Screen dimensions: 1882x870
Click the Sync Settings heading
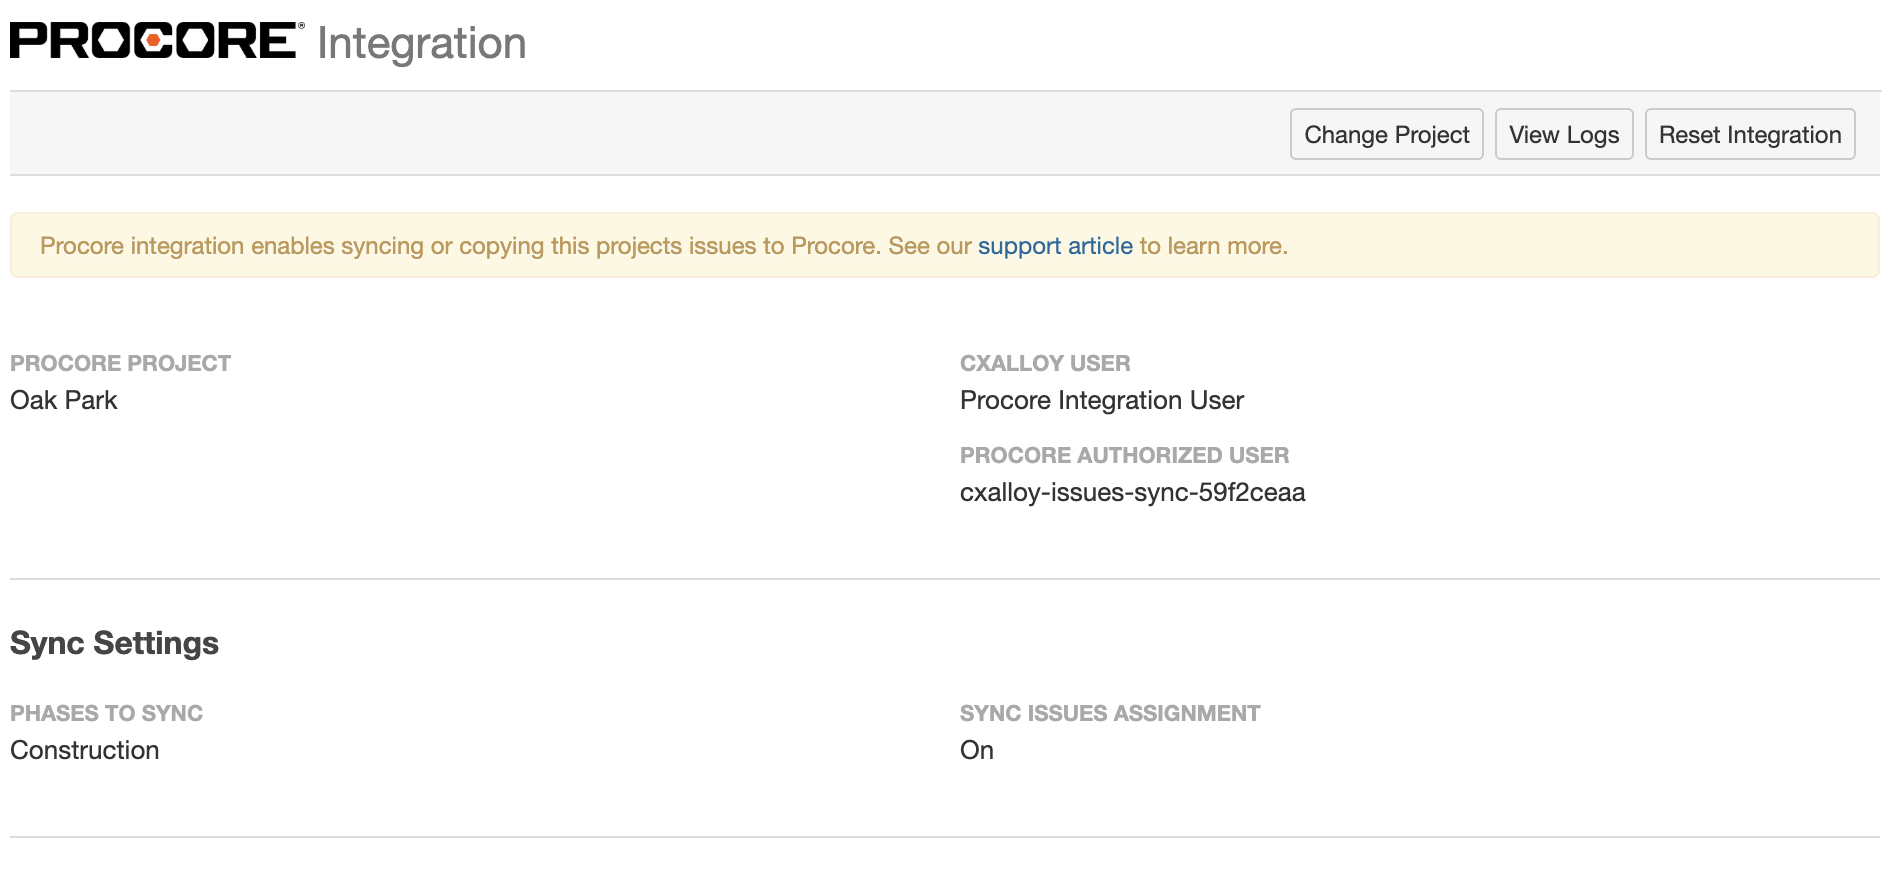(x=114, y=643)
